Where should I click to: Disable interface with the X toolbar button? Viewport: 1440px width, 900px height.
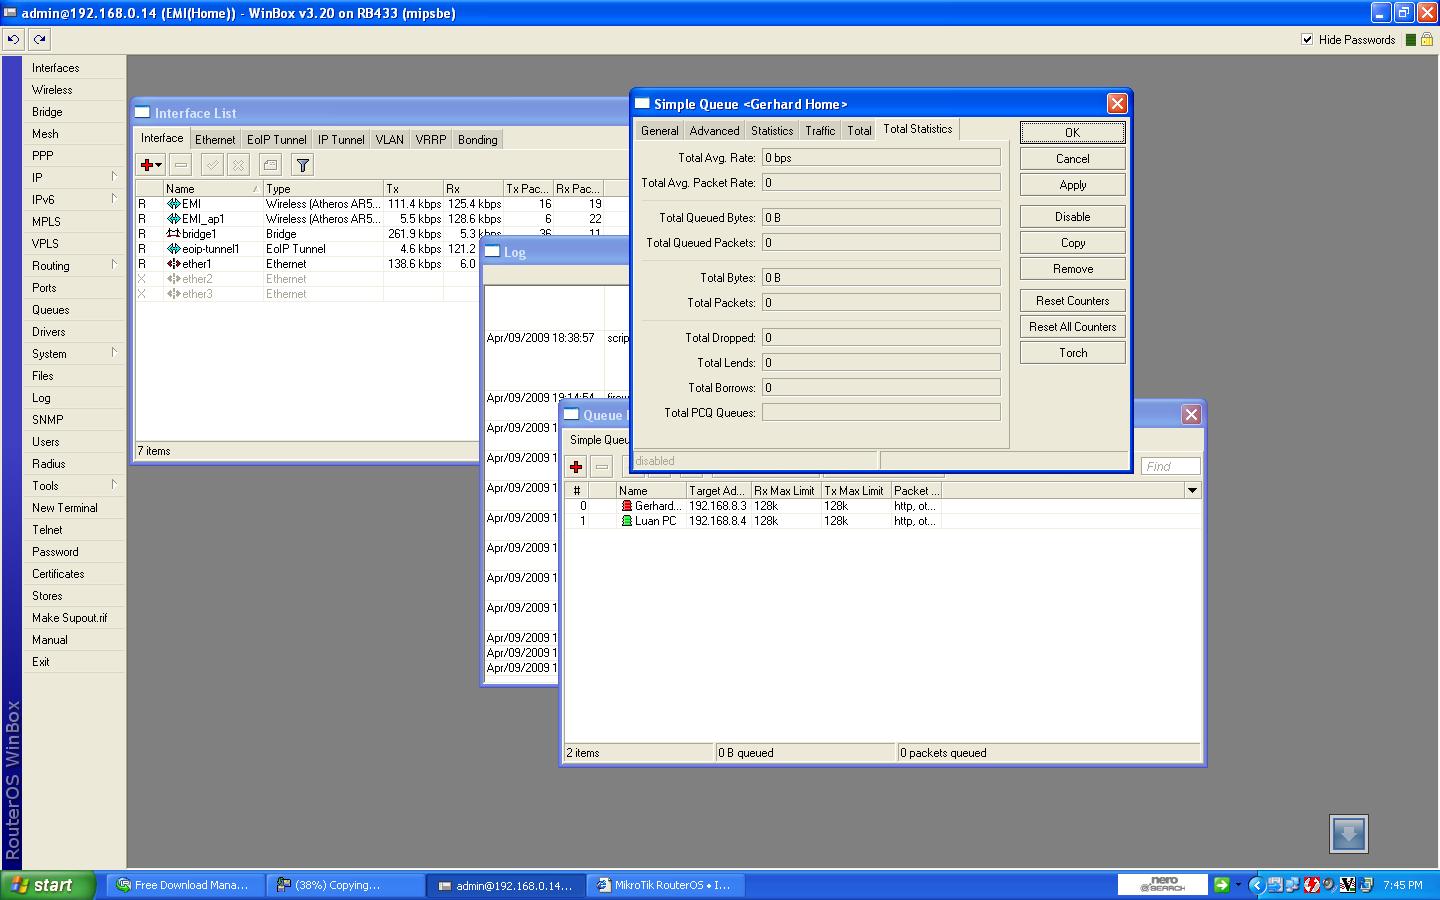pos(238,165)
